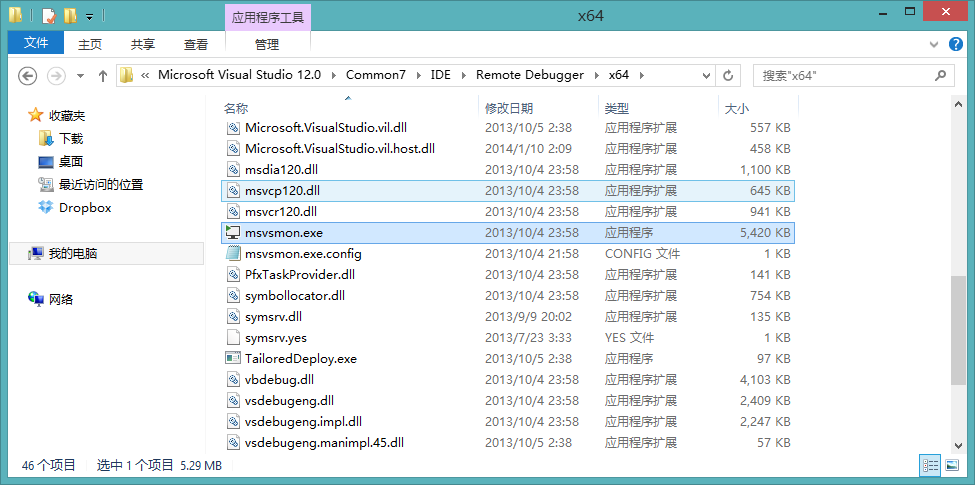This screenshot has width=975, height=485.
Task: Switch to details view icon in status bar
Action: point(929,465)
